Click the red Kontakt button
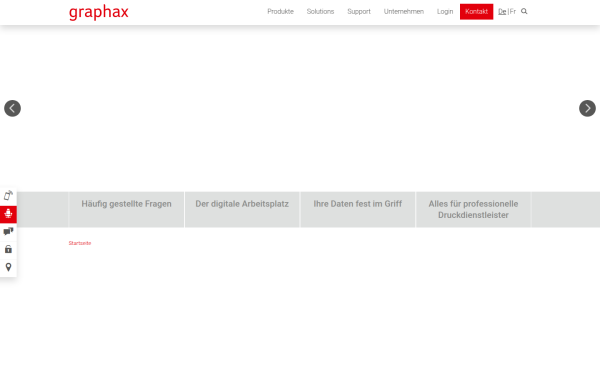The height and width of the screenshot is (375, 600). click(x=476, y=11)
